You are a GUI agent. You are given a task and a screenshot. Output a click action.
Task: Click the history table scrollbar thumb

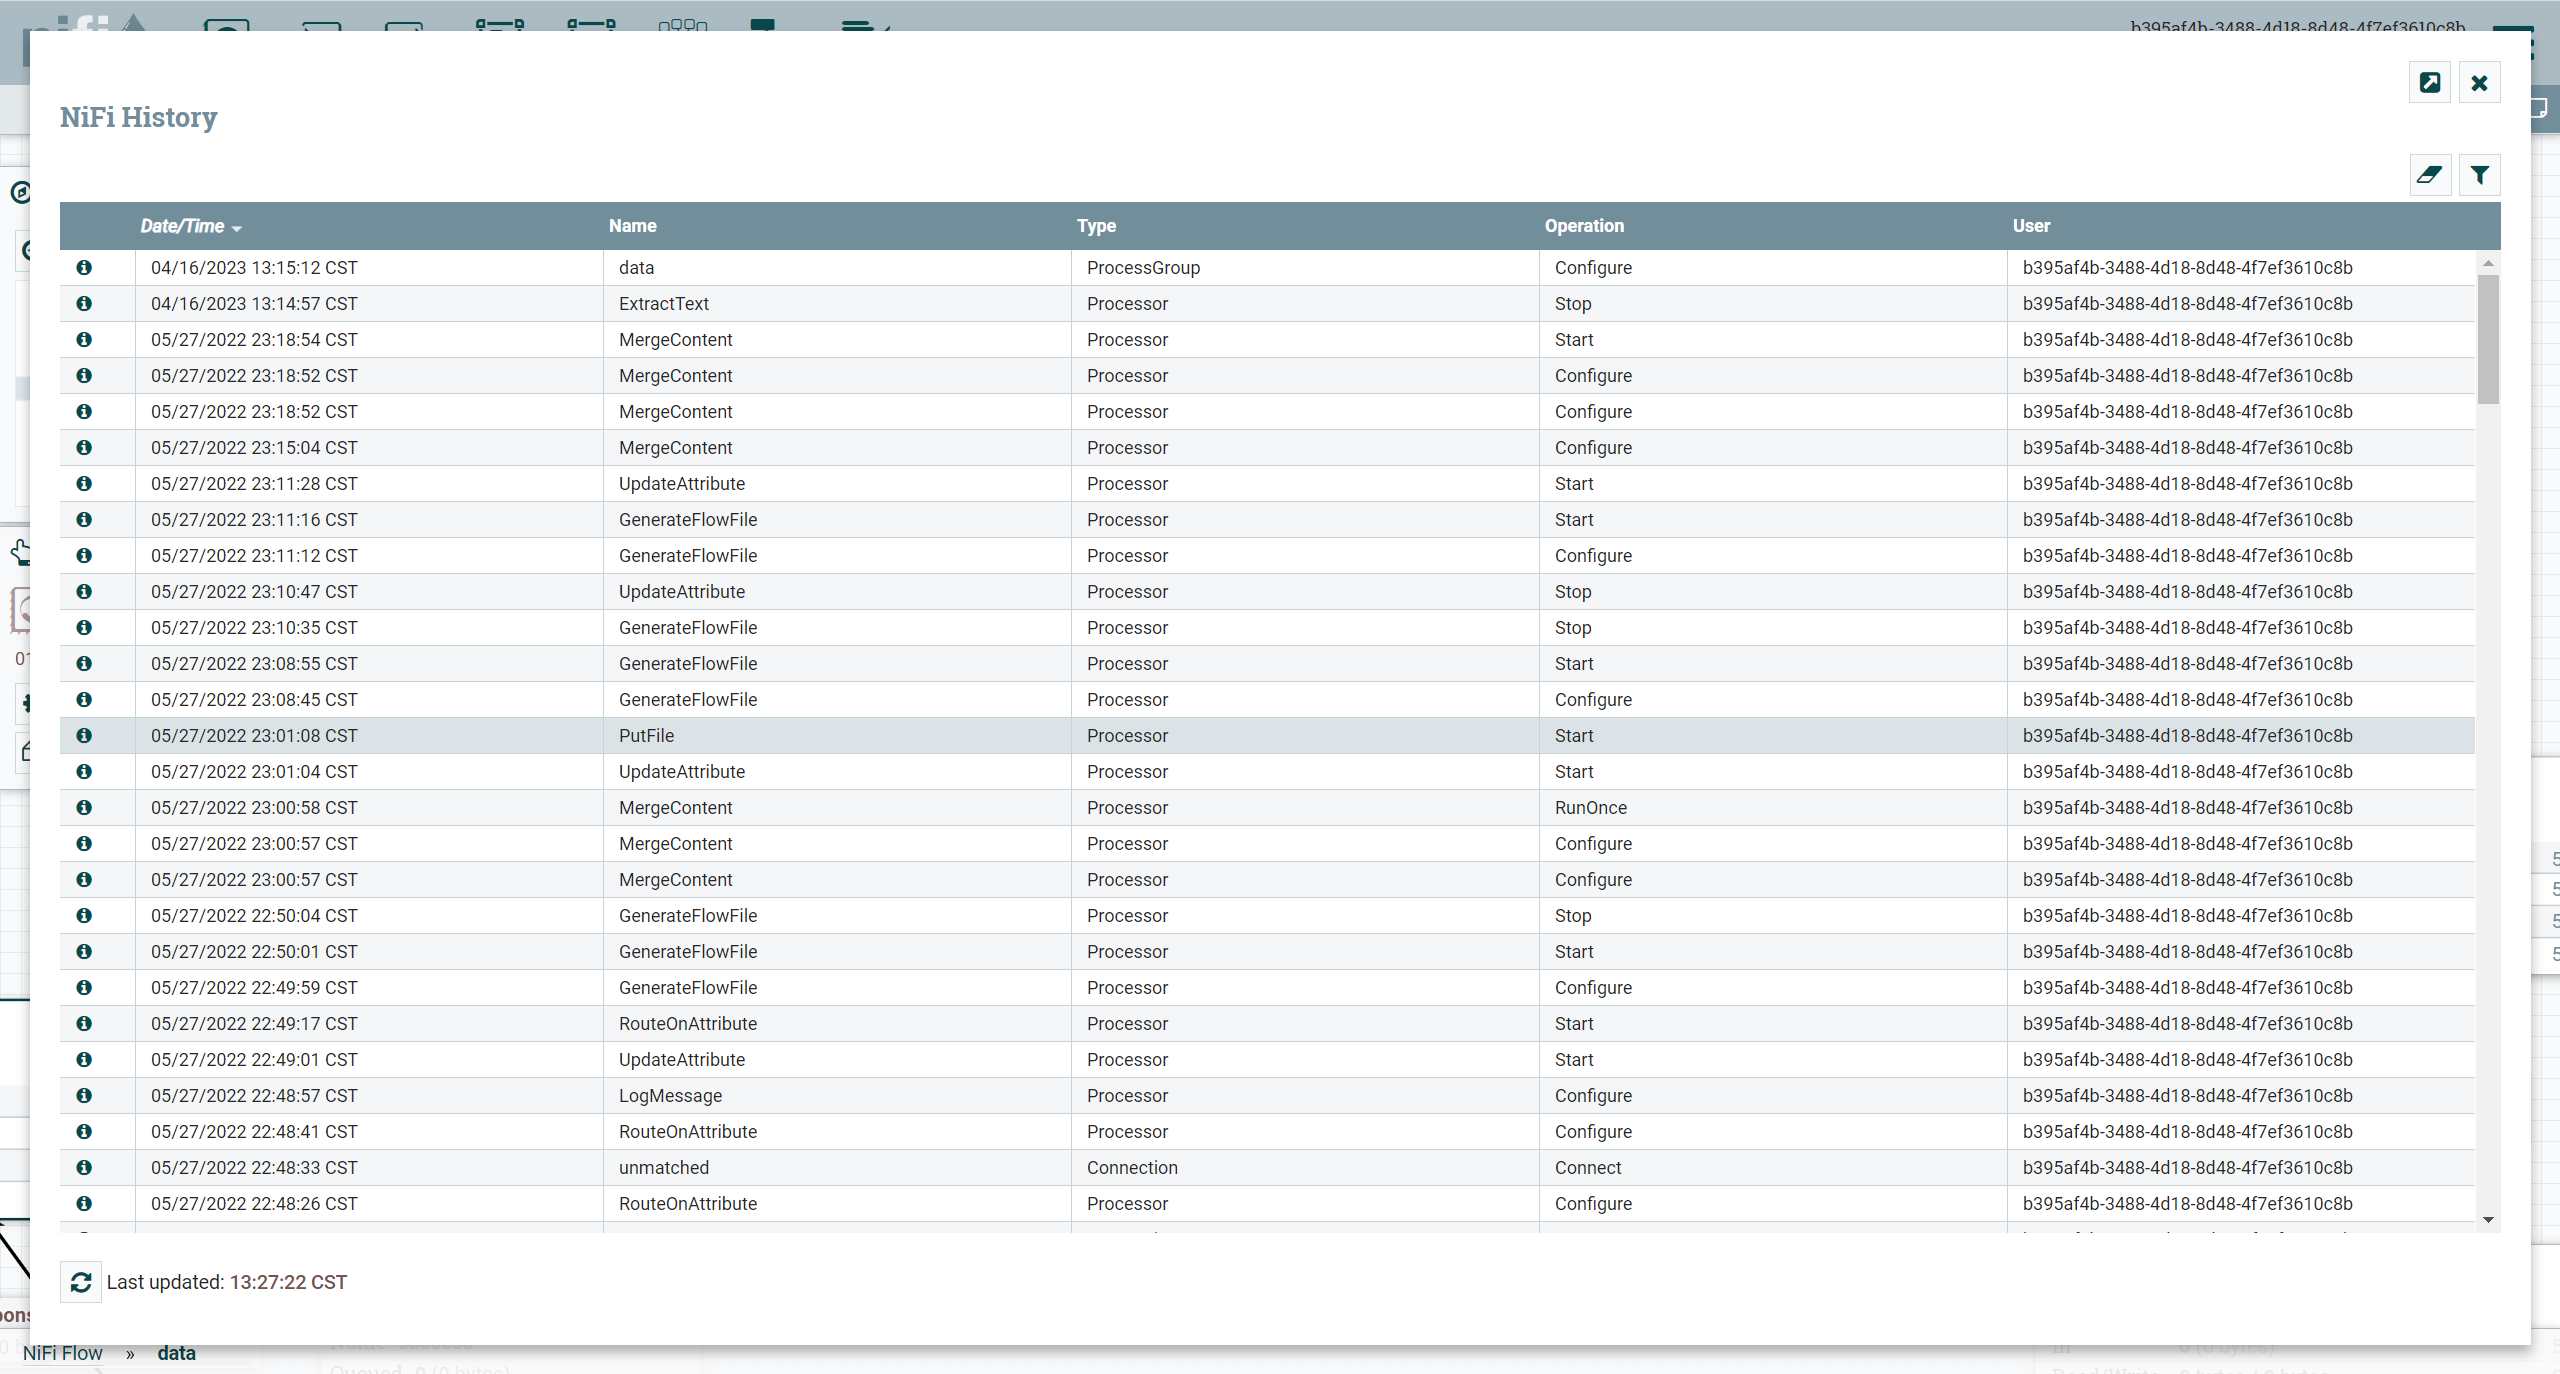2488,338
